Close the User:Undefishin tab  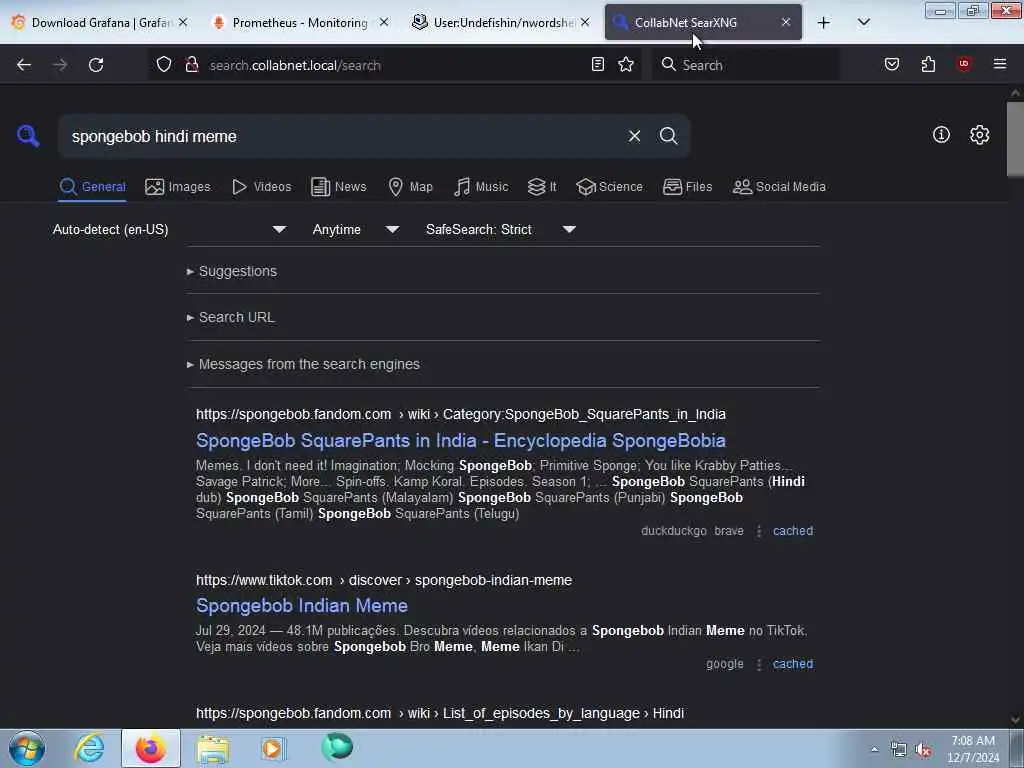pos(585,23)
